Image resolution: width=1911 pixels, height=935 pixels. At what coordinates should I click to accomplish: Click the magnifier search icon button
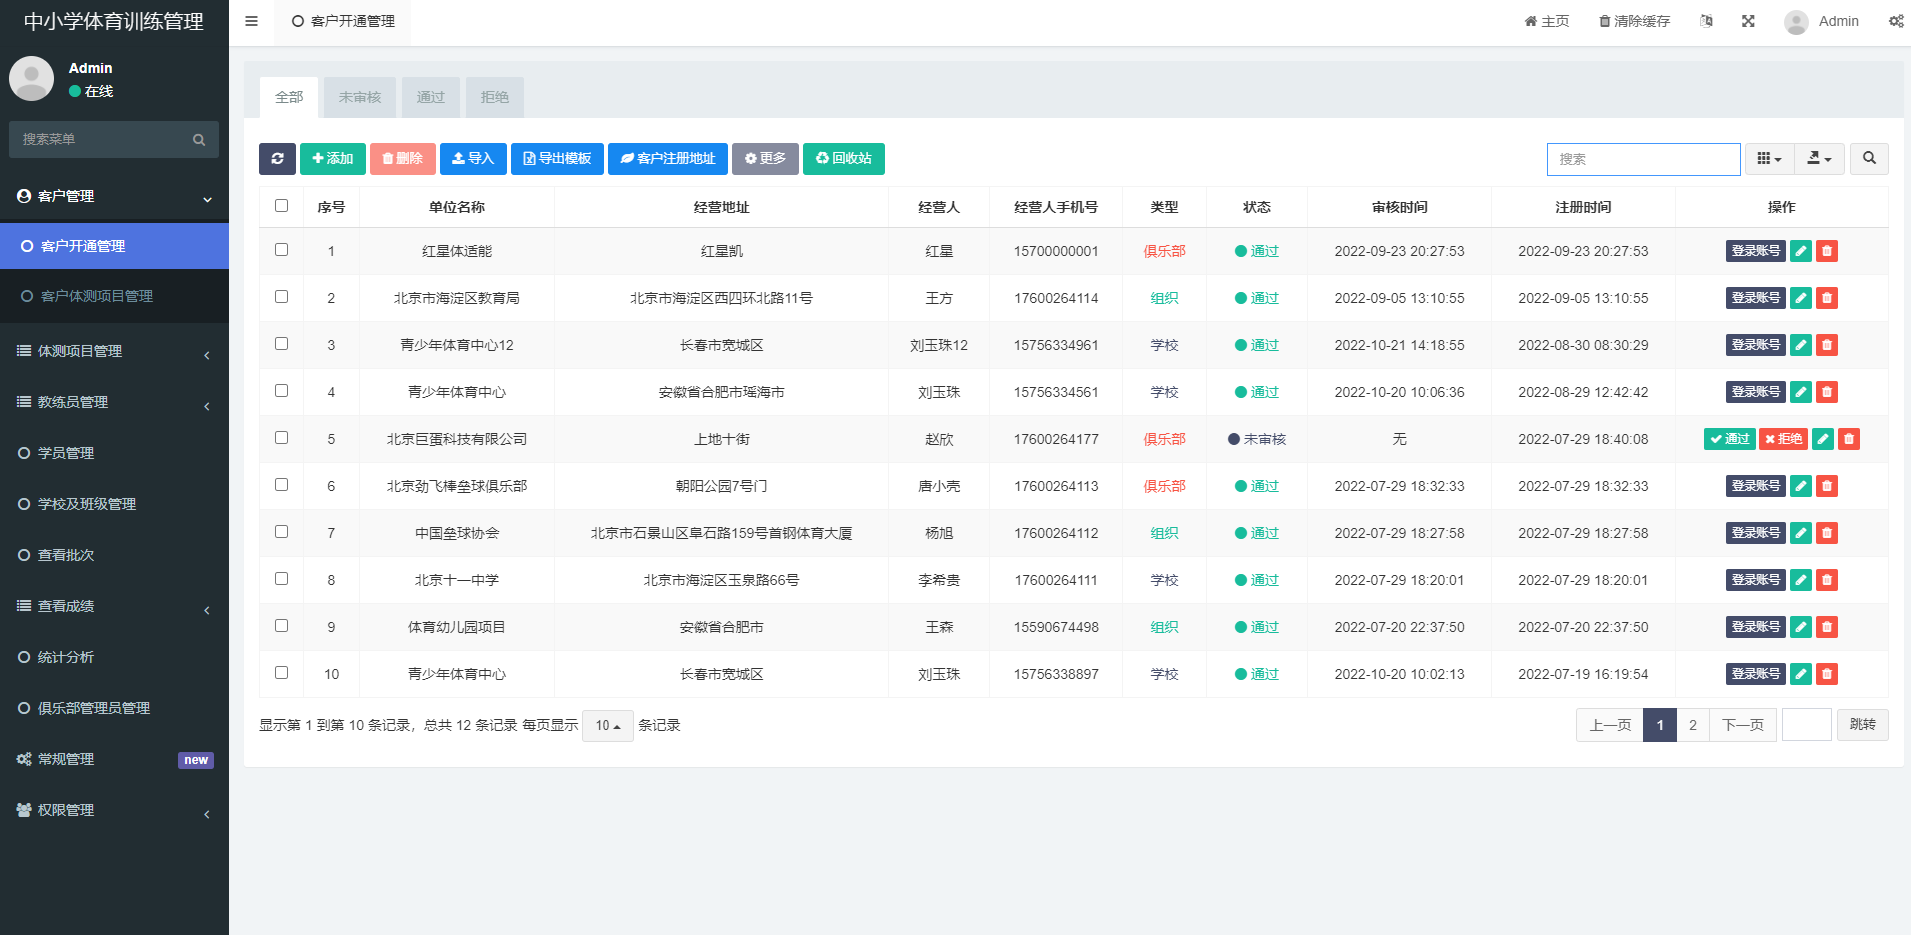click(1868, 159)
